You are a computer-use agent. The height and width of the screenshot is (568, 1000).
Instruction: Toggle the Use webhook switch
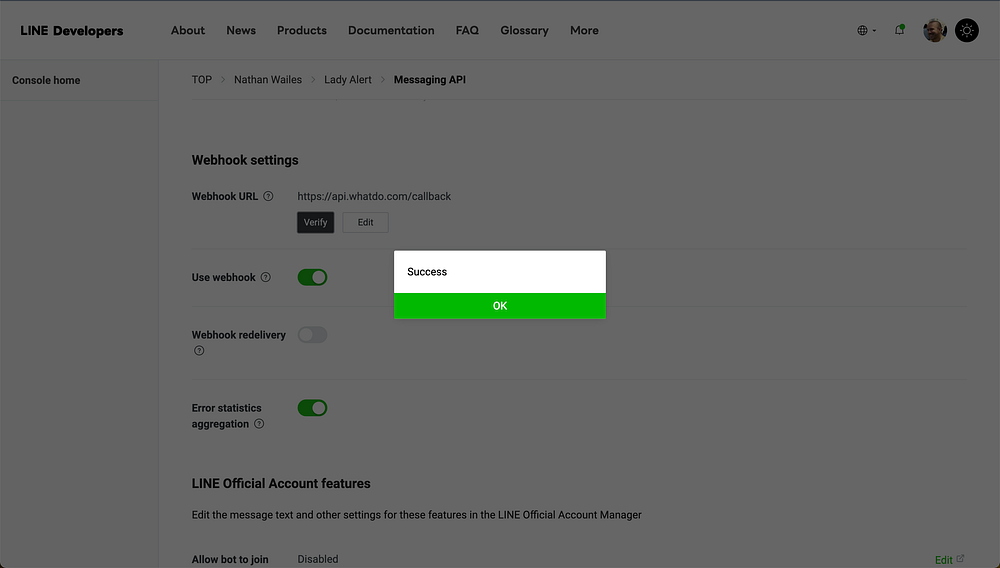[312, 277]
